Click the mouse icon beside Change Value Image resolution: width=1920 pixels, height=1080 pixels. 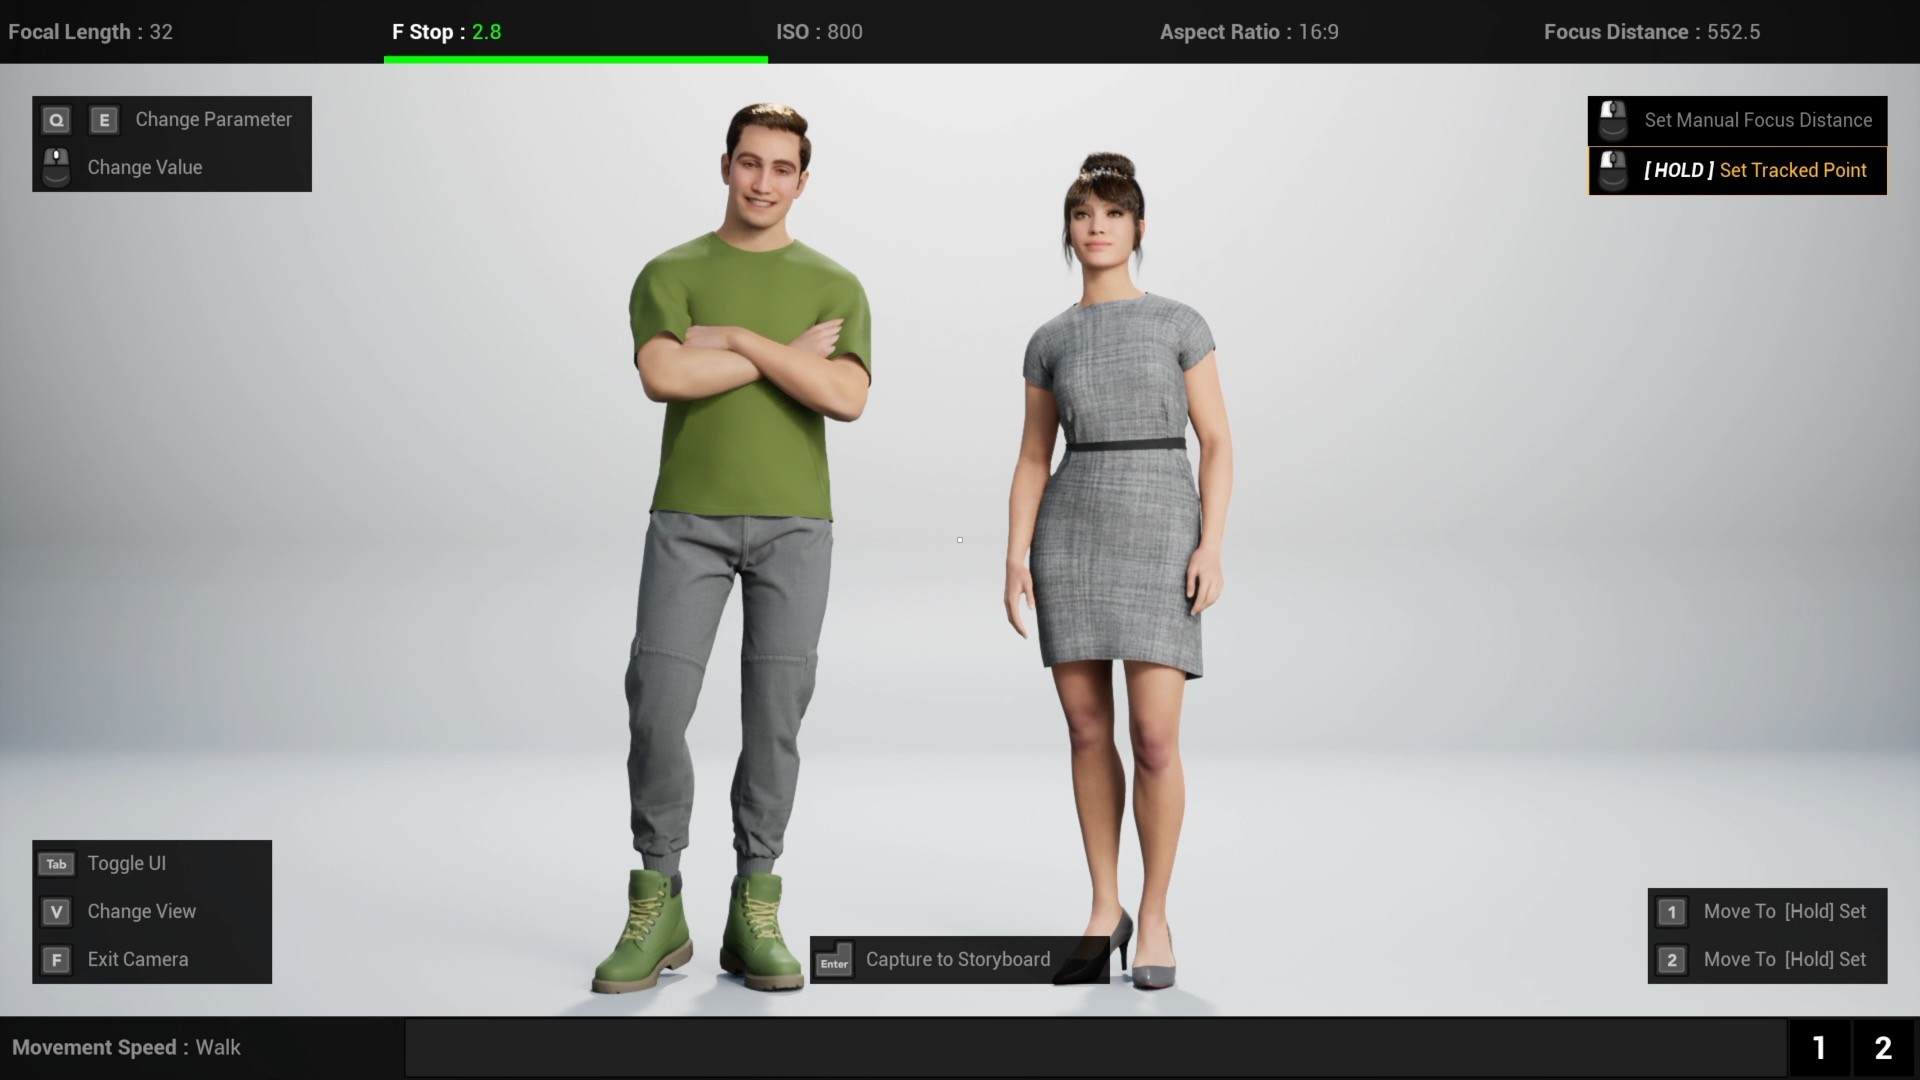(56, 167)
